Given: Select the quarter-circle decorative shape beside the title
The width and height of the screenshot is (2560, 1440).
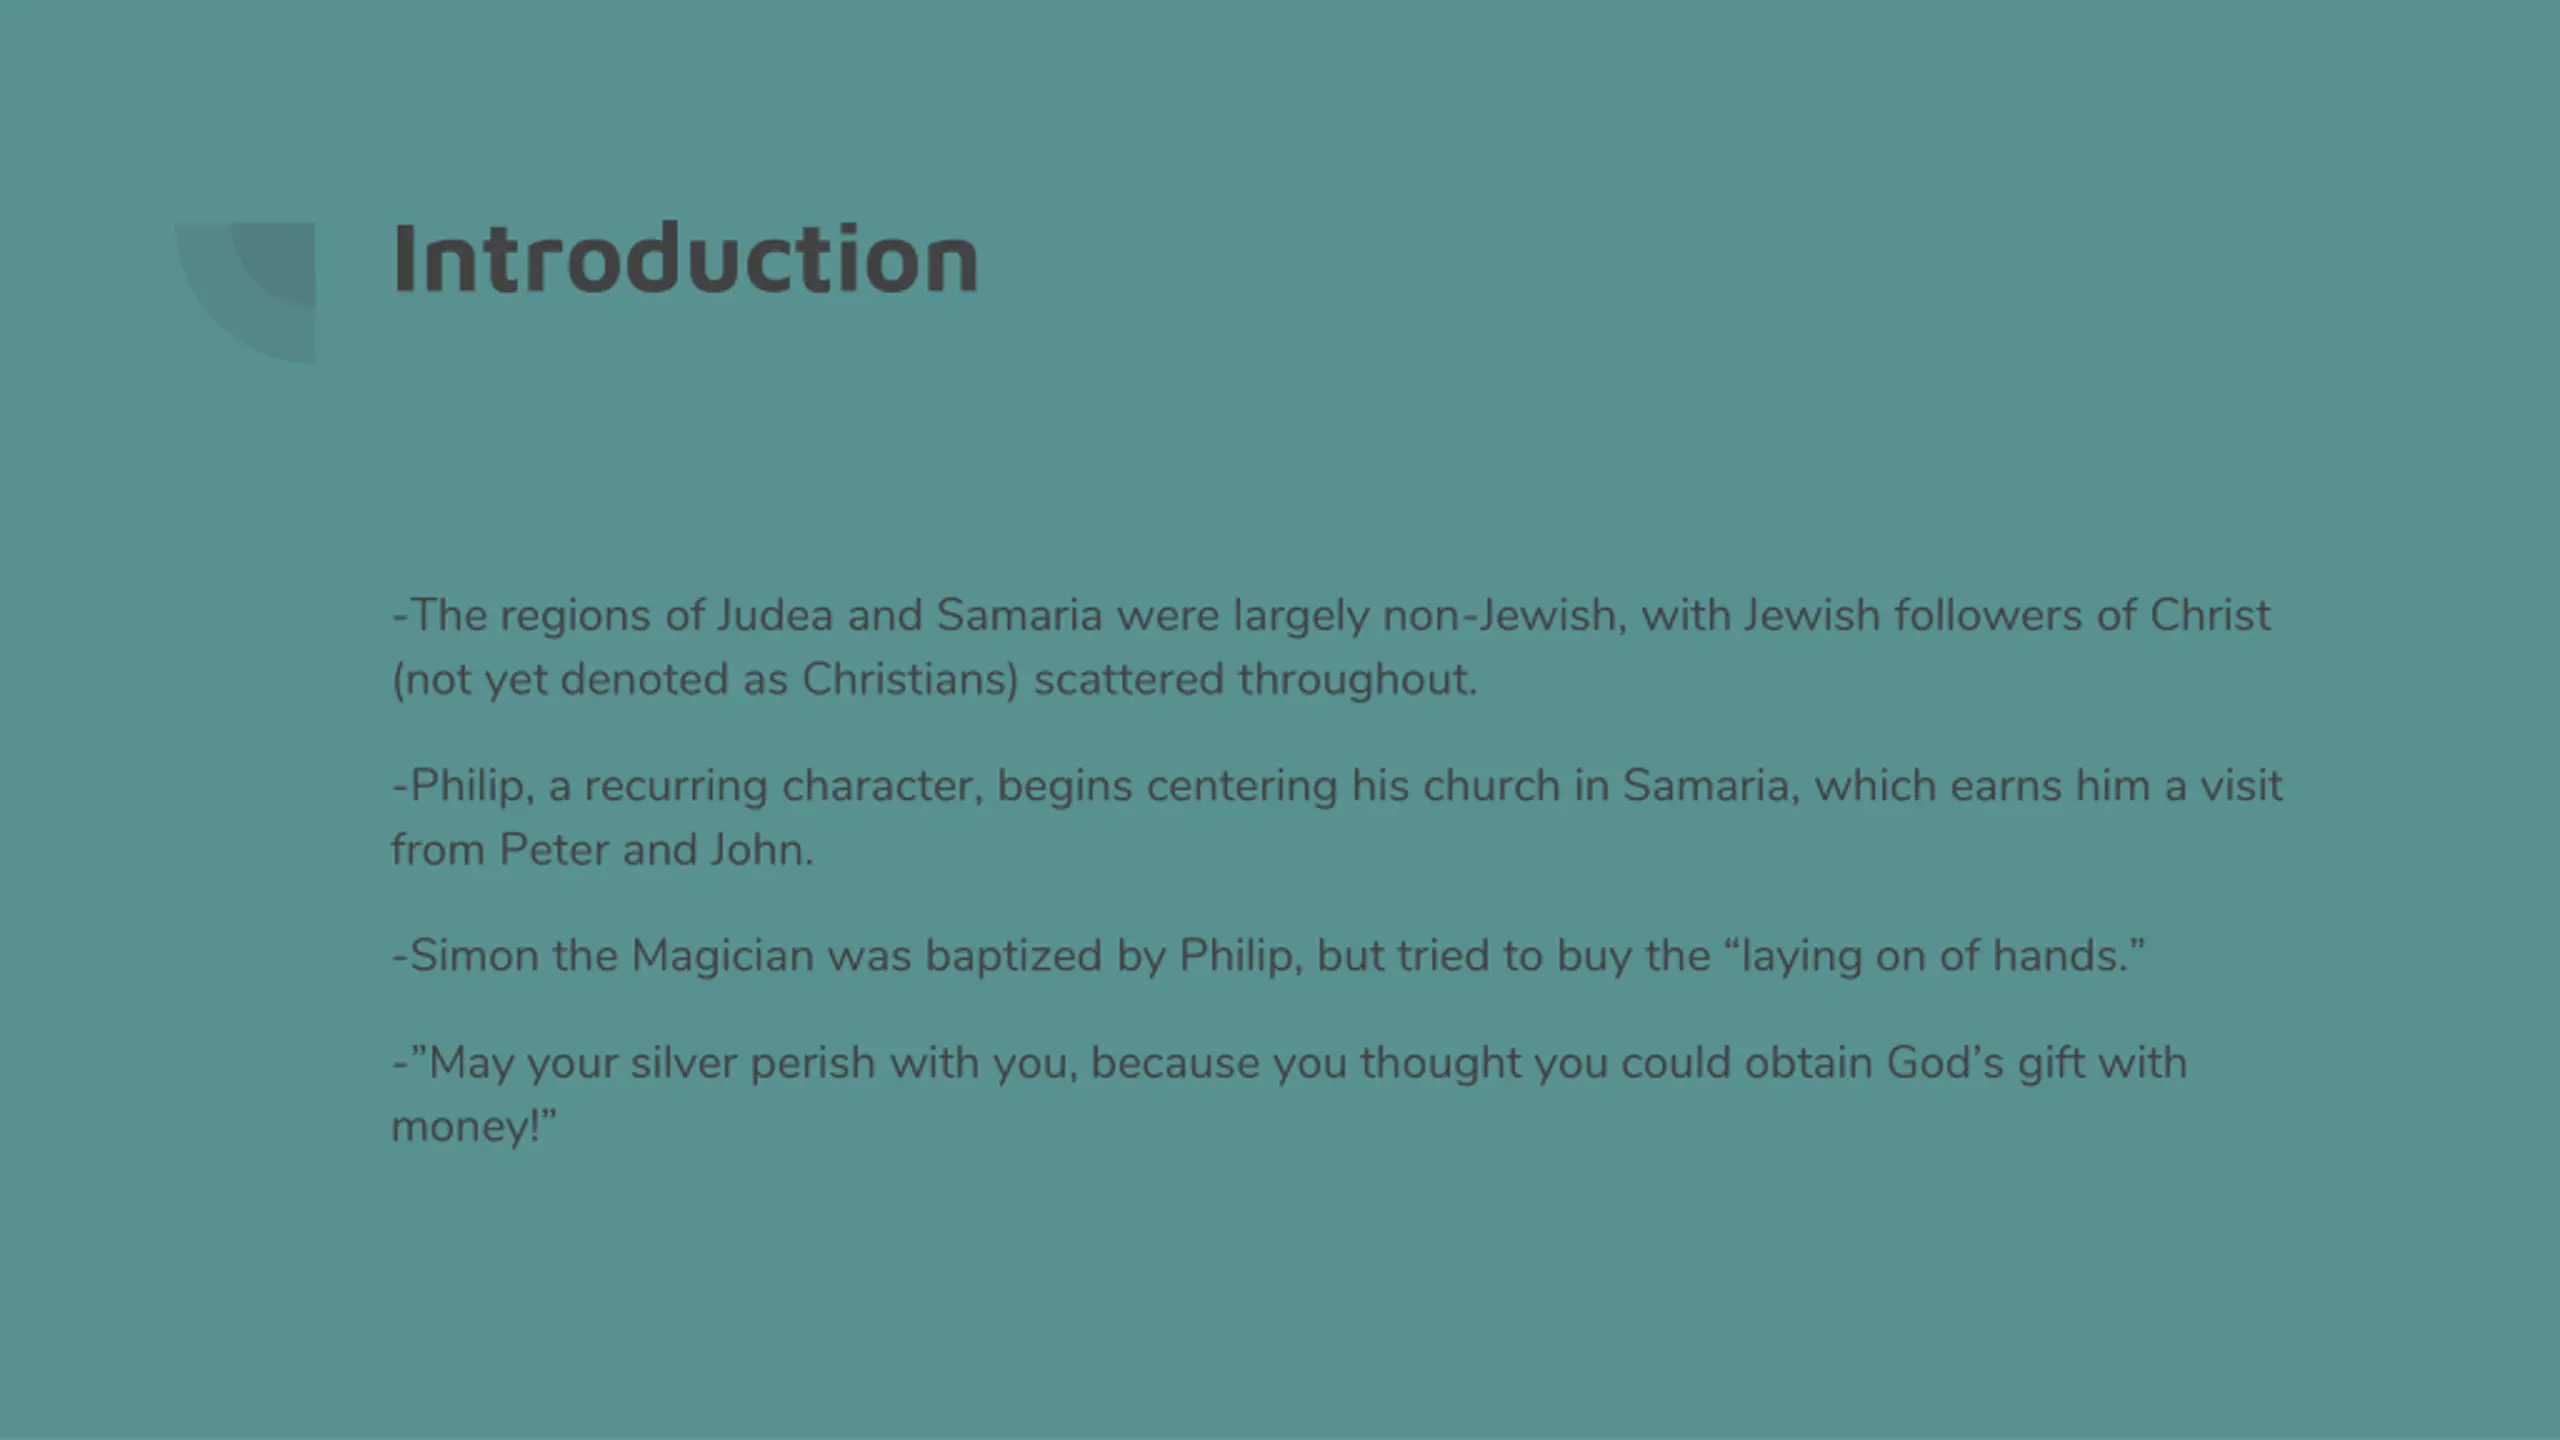Looking at the screenshot, I should point(246,293).
